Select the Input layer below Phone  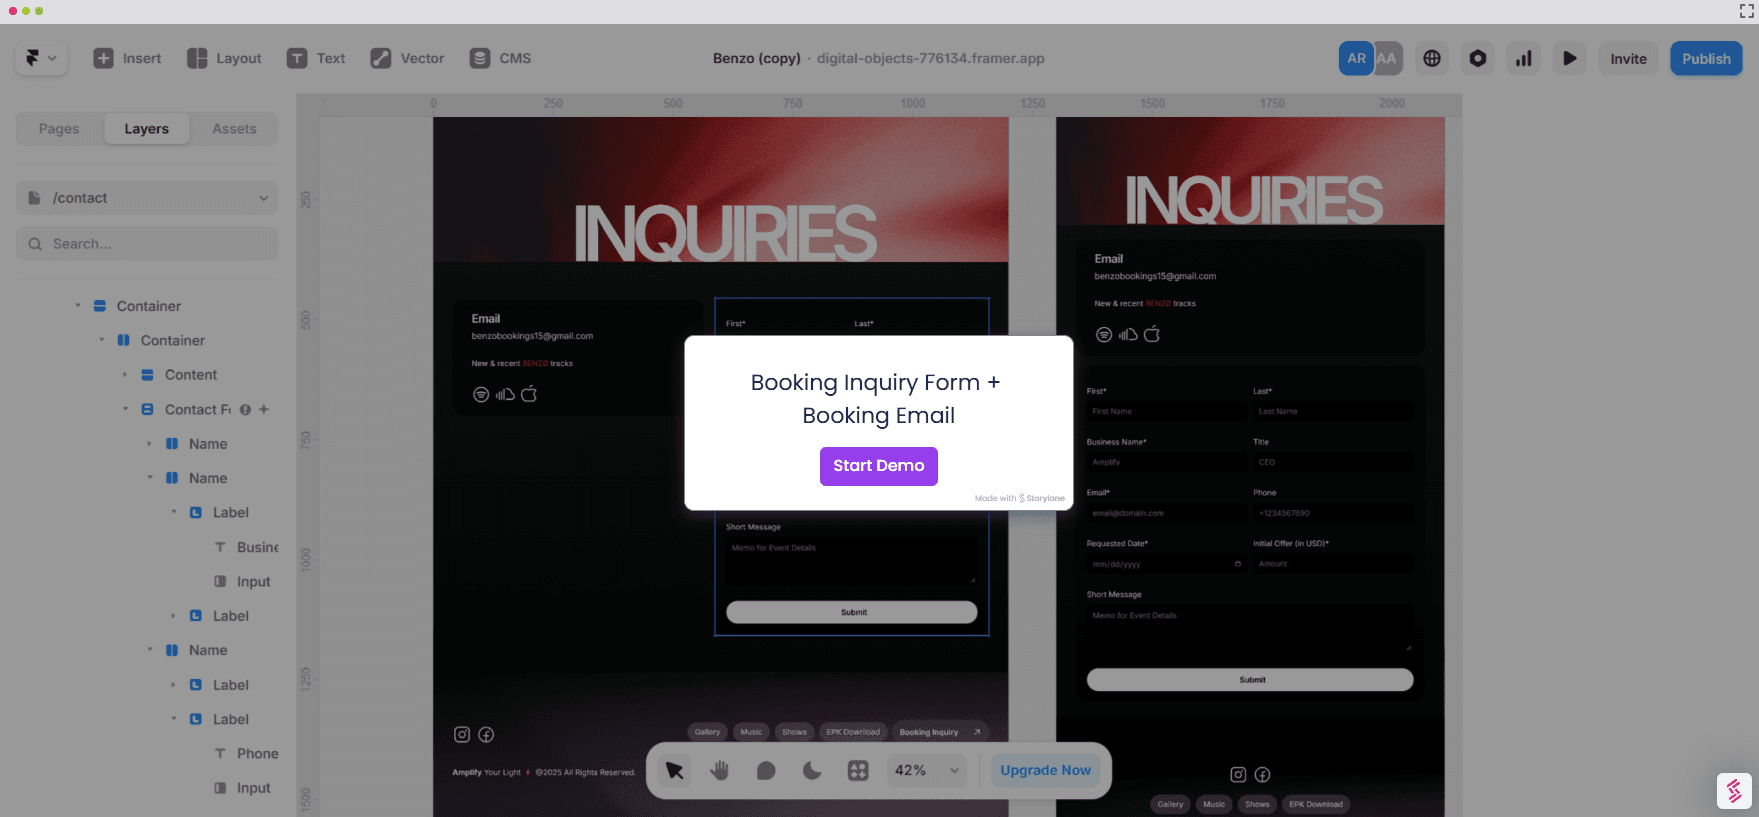coord(147,788)
